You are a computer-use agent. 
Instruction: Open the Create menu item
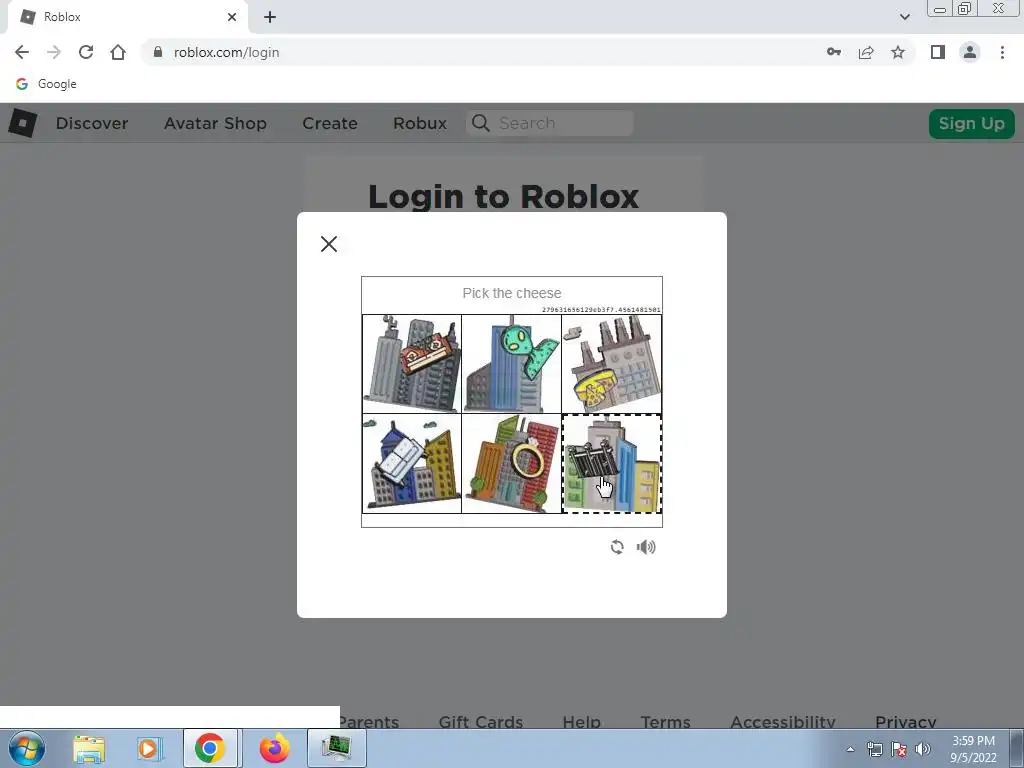pos(330,123)
